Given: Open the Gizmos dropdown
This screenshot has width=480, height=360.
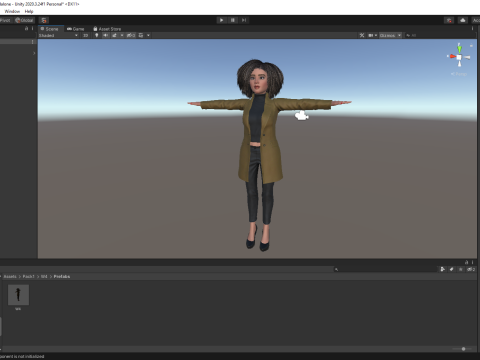Looking at the screenshot, I should click(390, 35).
